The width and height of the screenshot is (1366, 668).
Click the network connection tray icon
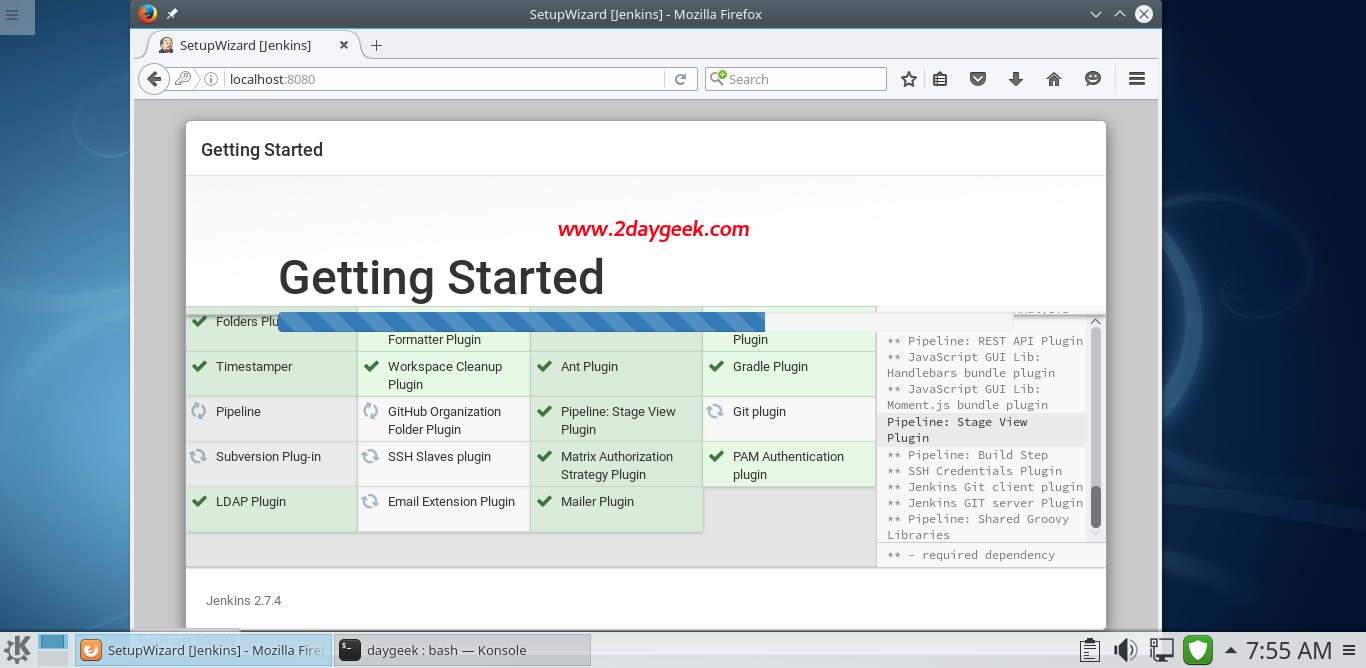(1161, 650)
